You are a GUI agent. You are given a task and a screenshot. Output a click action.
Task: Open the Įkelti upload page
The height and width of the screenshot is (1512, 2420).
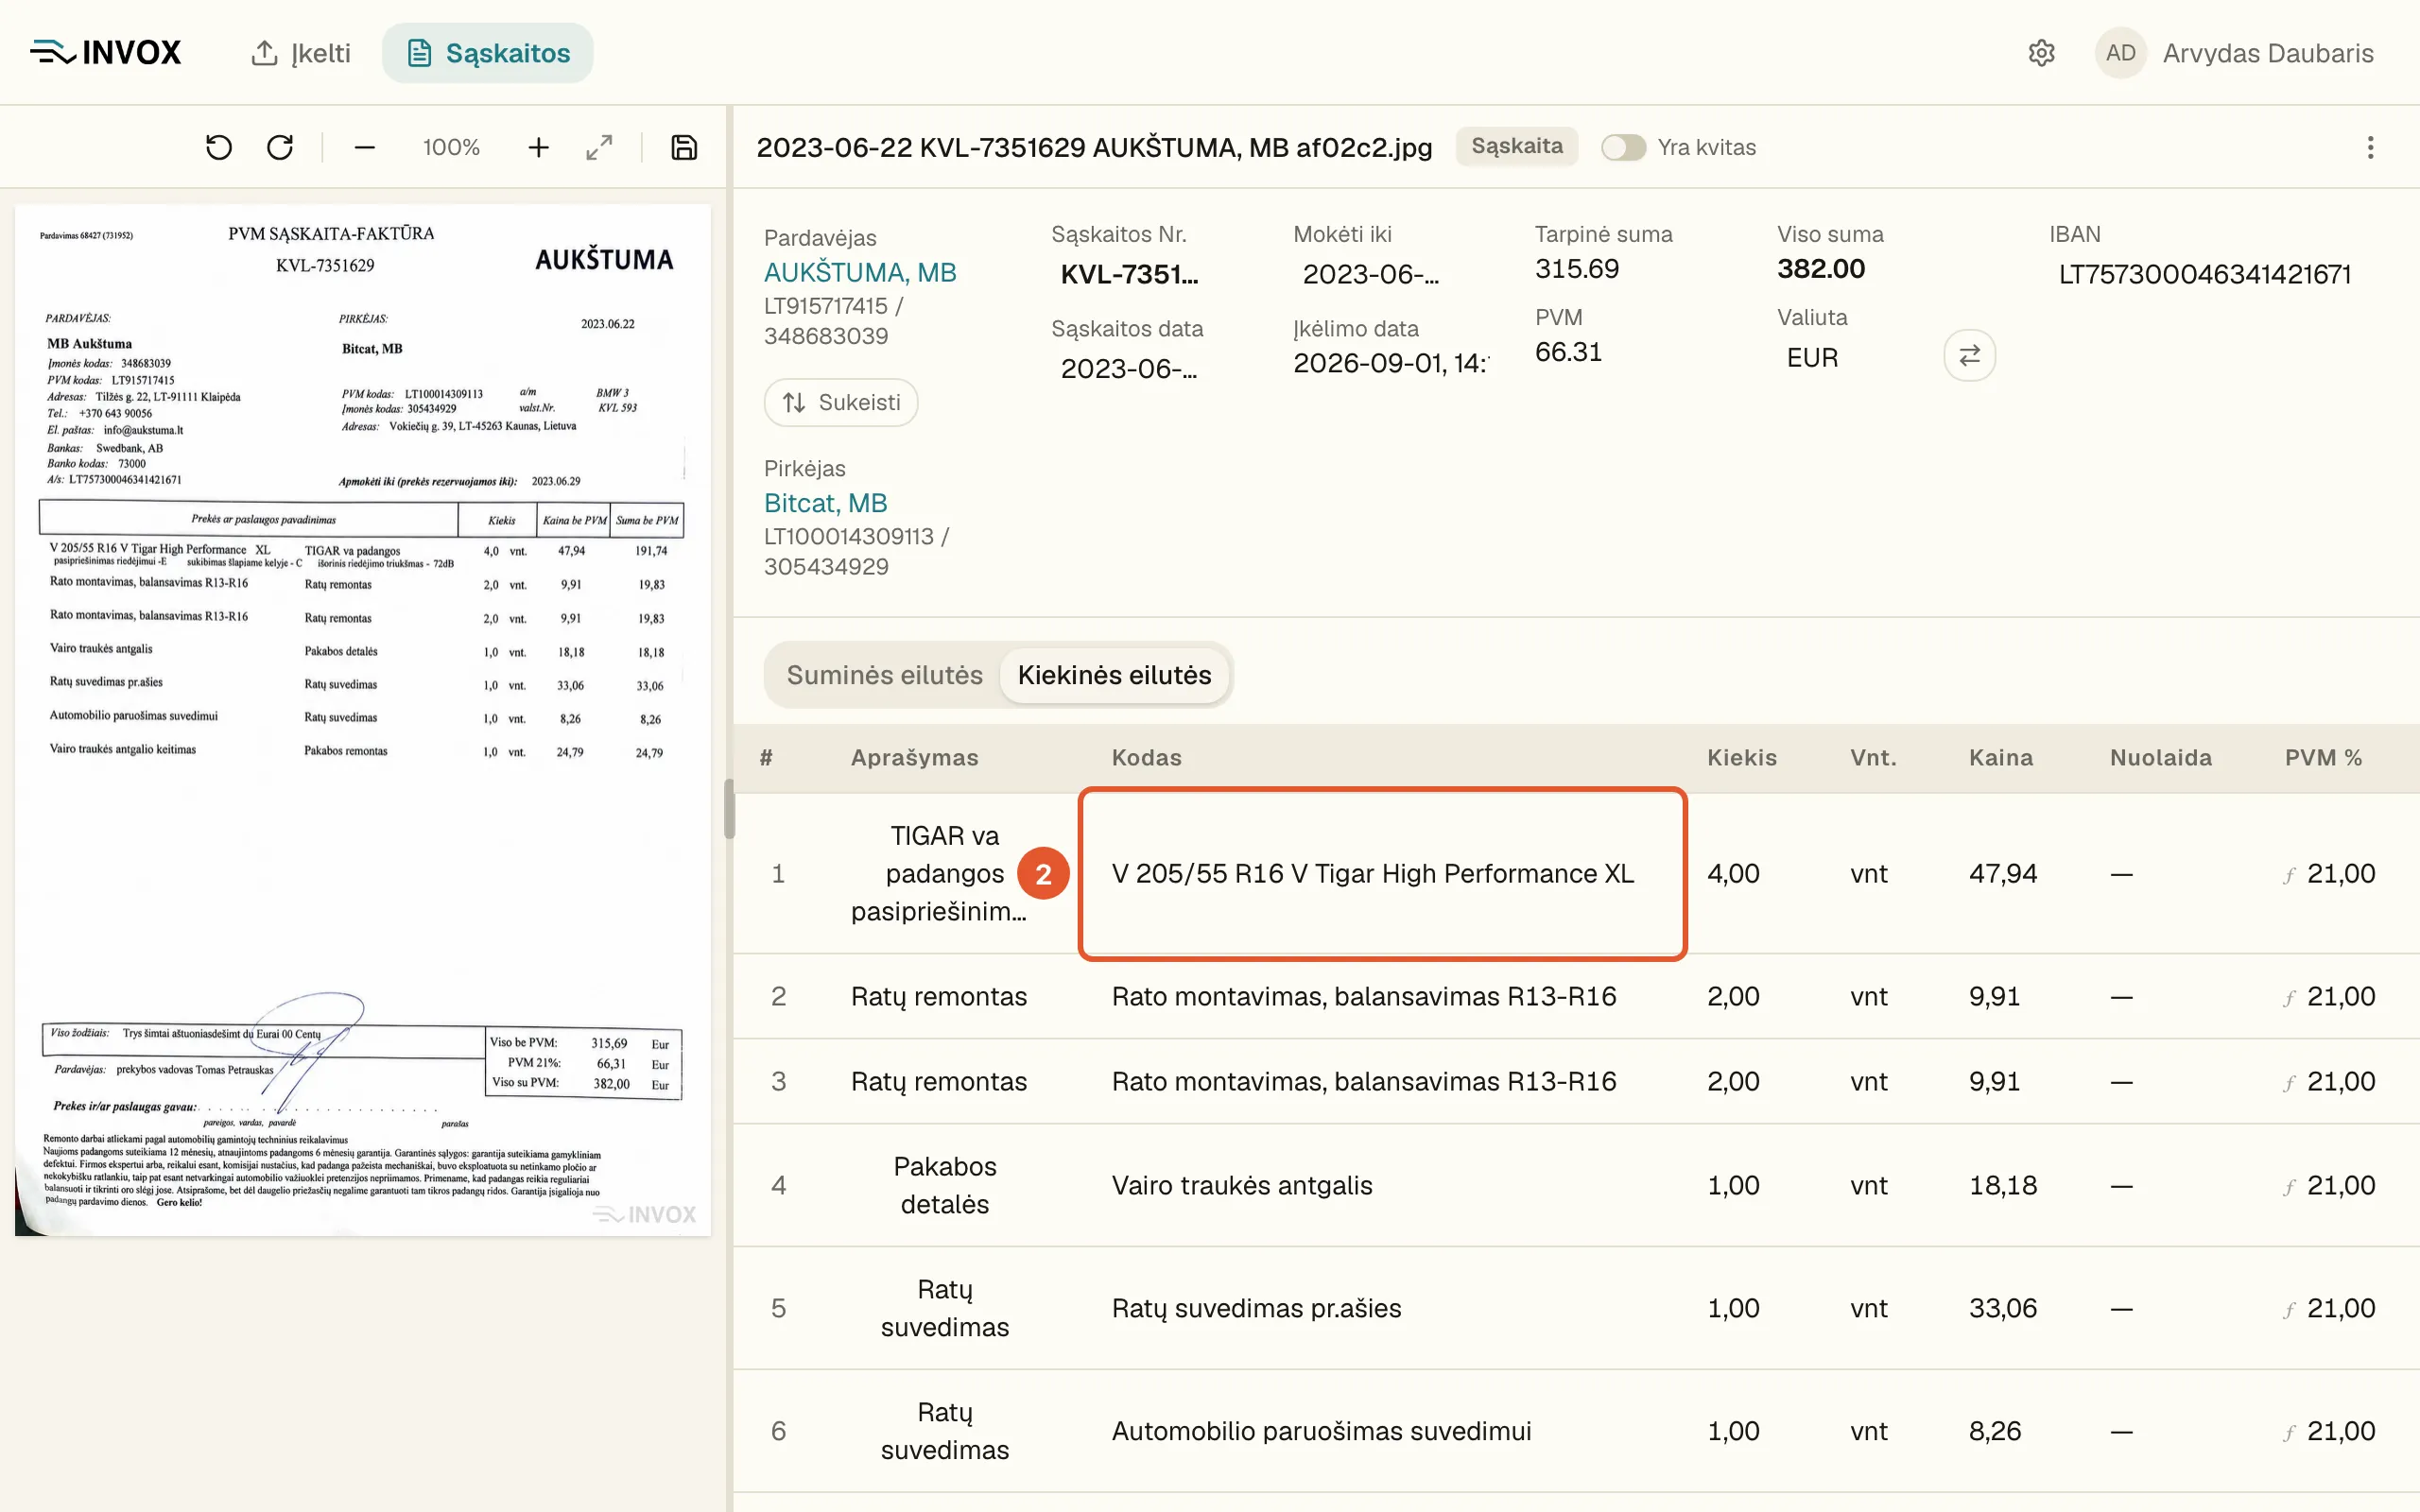300,53
